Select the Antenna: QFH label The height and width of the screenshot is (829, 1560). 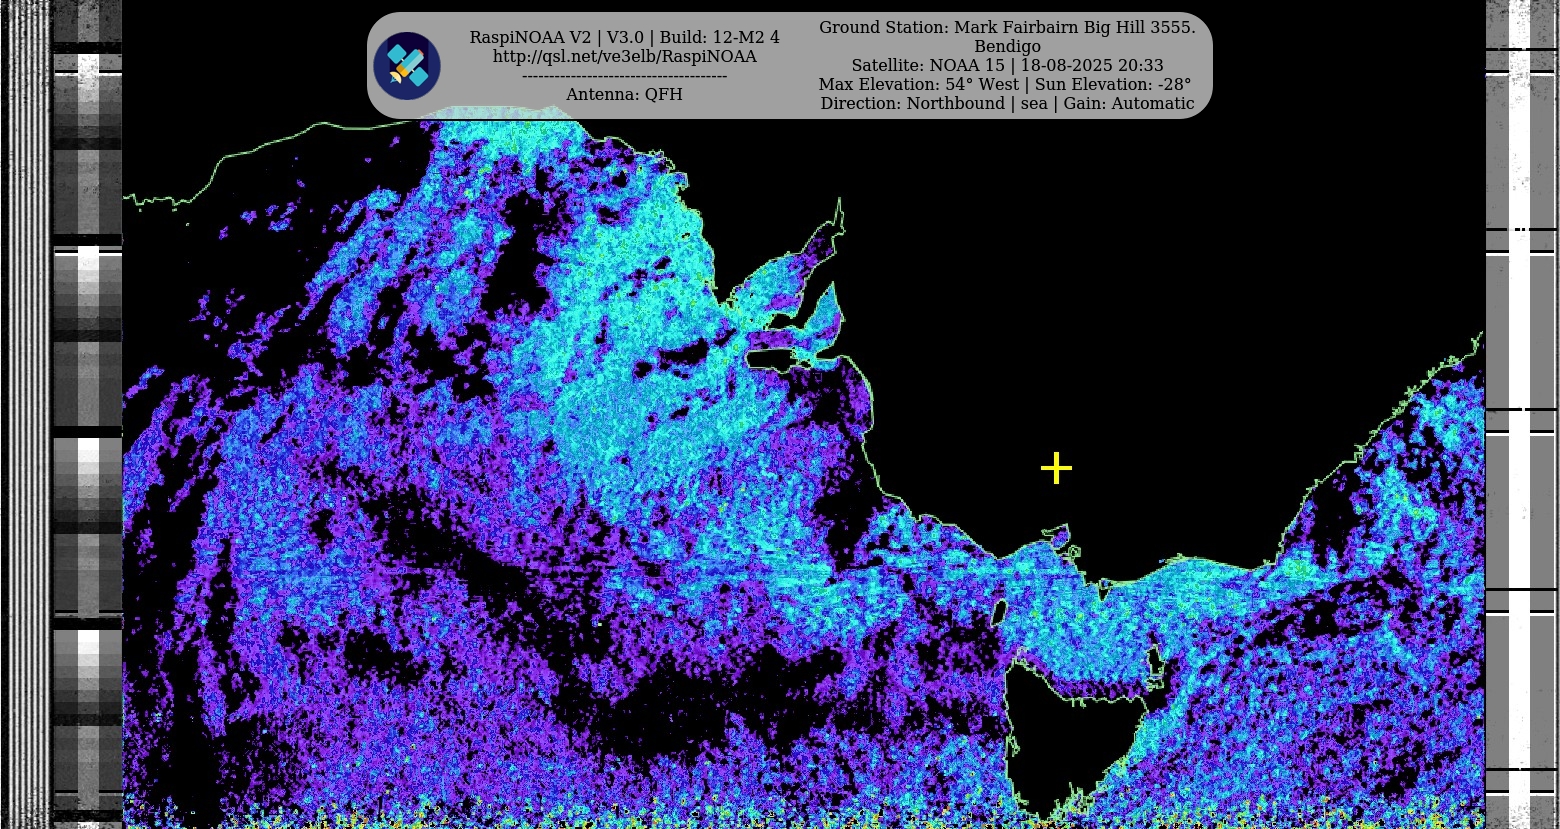[x=624, y=95]
